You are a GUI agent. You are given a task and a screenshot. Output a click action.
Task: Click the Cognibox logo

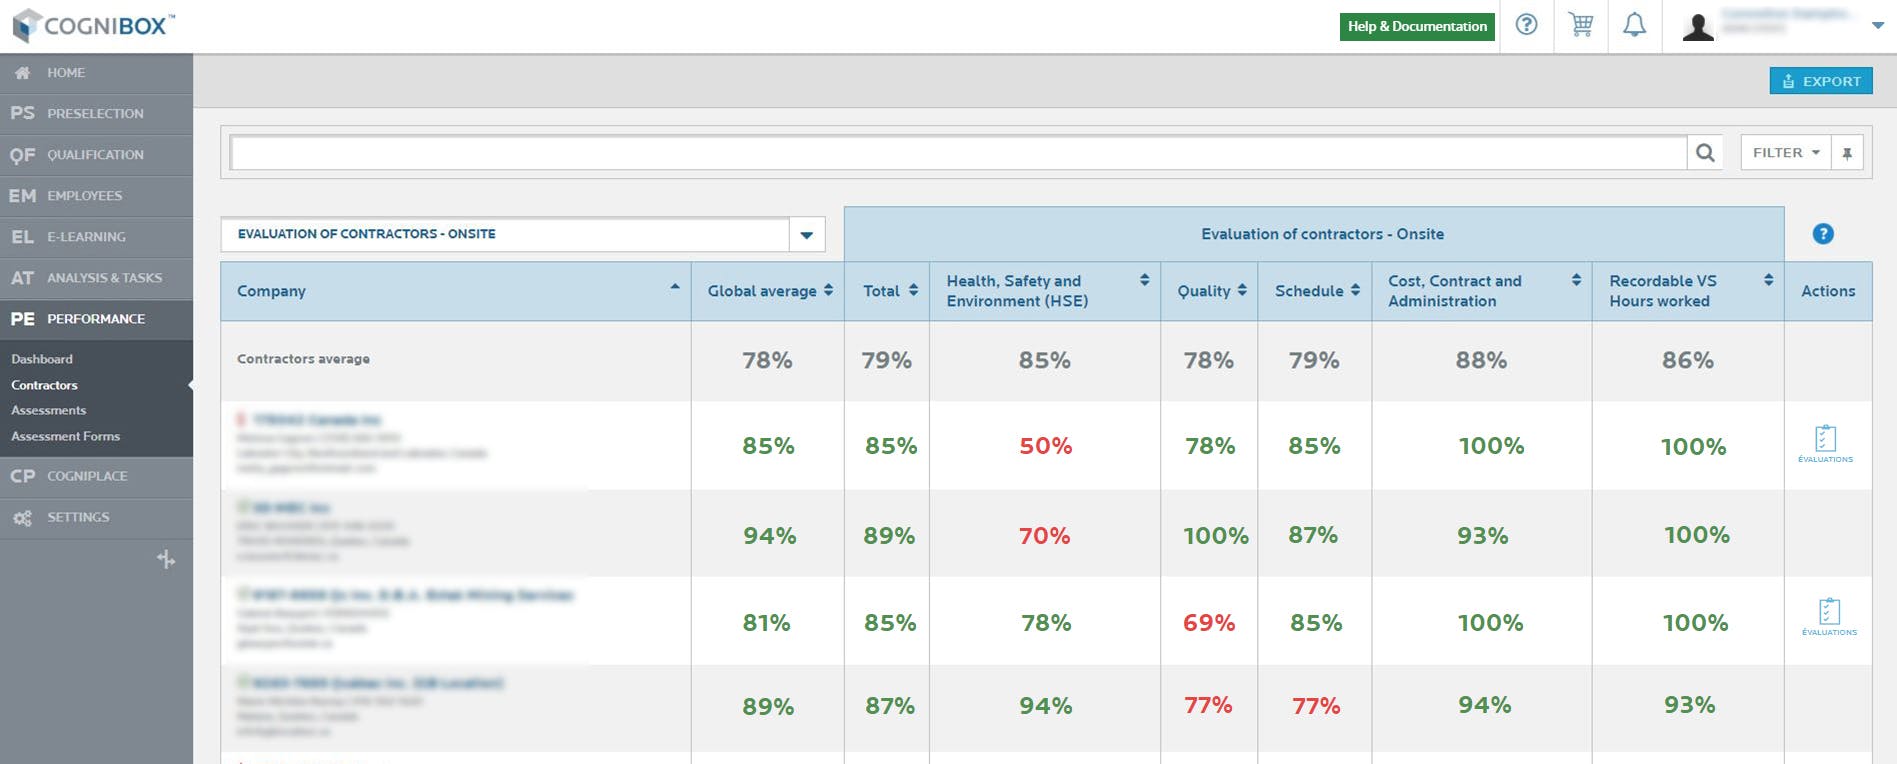(93, 25)
